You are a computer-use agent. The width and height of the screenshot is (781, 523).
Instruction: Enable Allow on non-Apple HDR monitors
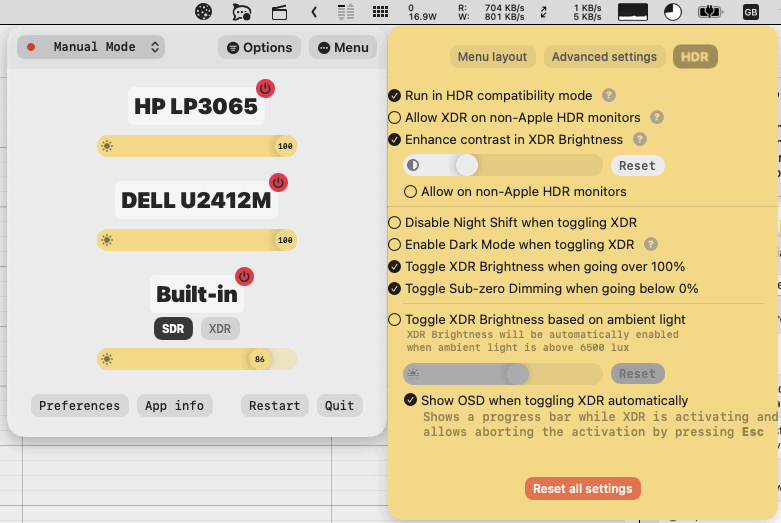(x=410, y=191)
